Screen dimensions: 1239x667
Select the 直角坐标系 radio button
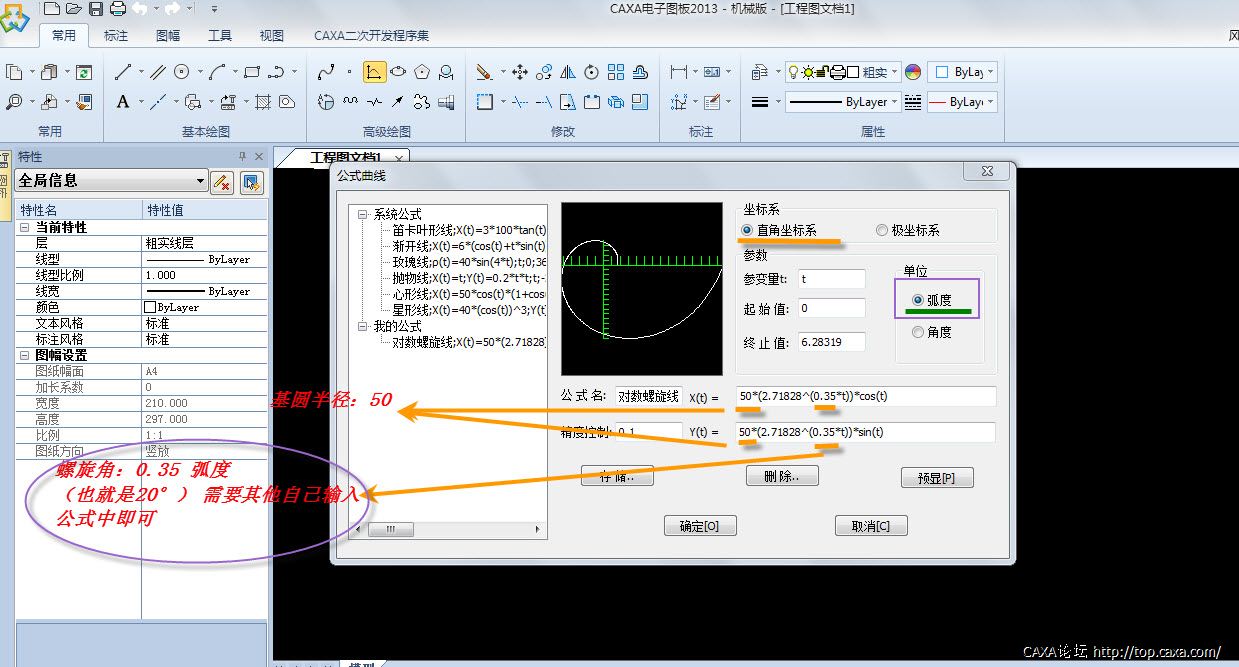tap(747, 230)
